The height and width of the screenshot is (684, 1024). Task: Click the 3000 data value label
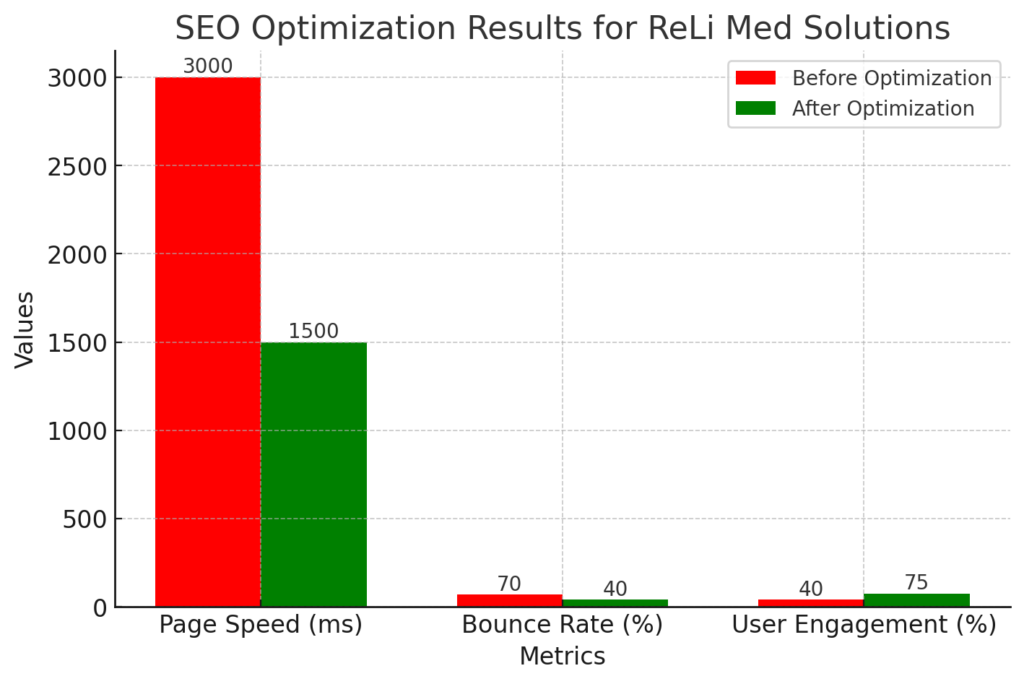point(208,66)
